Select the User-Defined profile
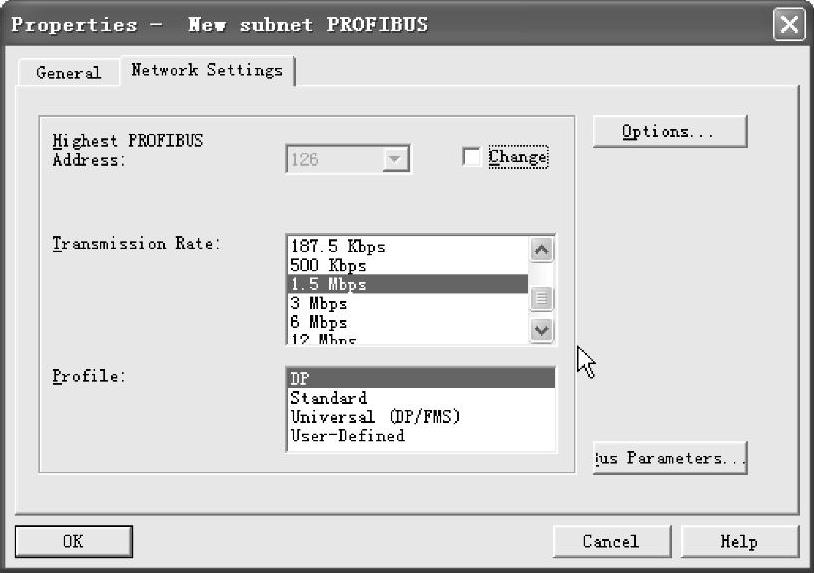 pos(421,435)
